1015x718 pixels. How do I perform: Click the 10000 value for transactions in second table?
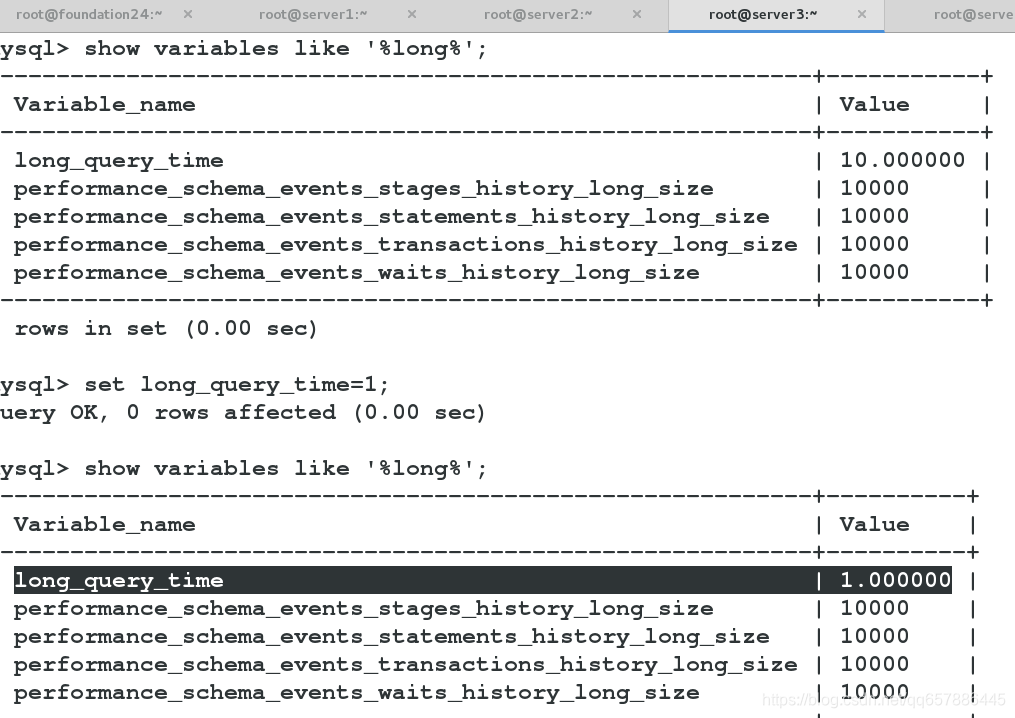(875, 664)
